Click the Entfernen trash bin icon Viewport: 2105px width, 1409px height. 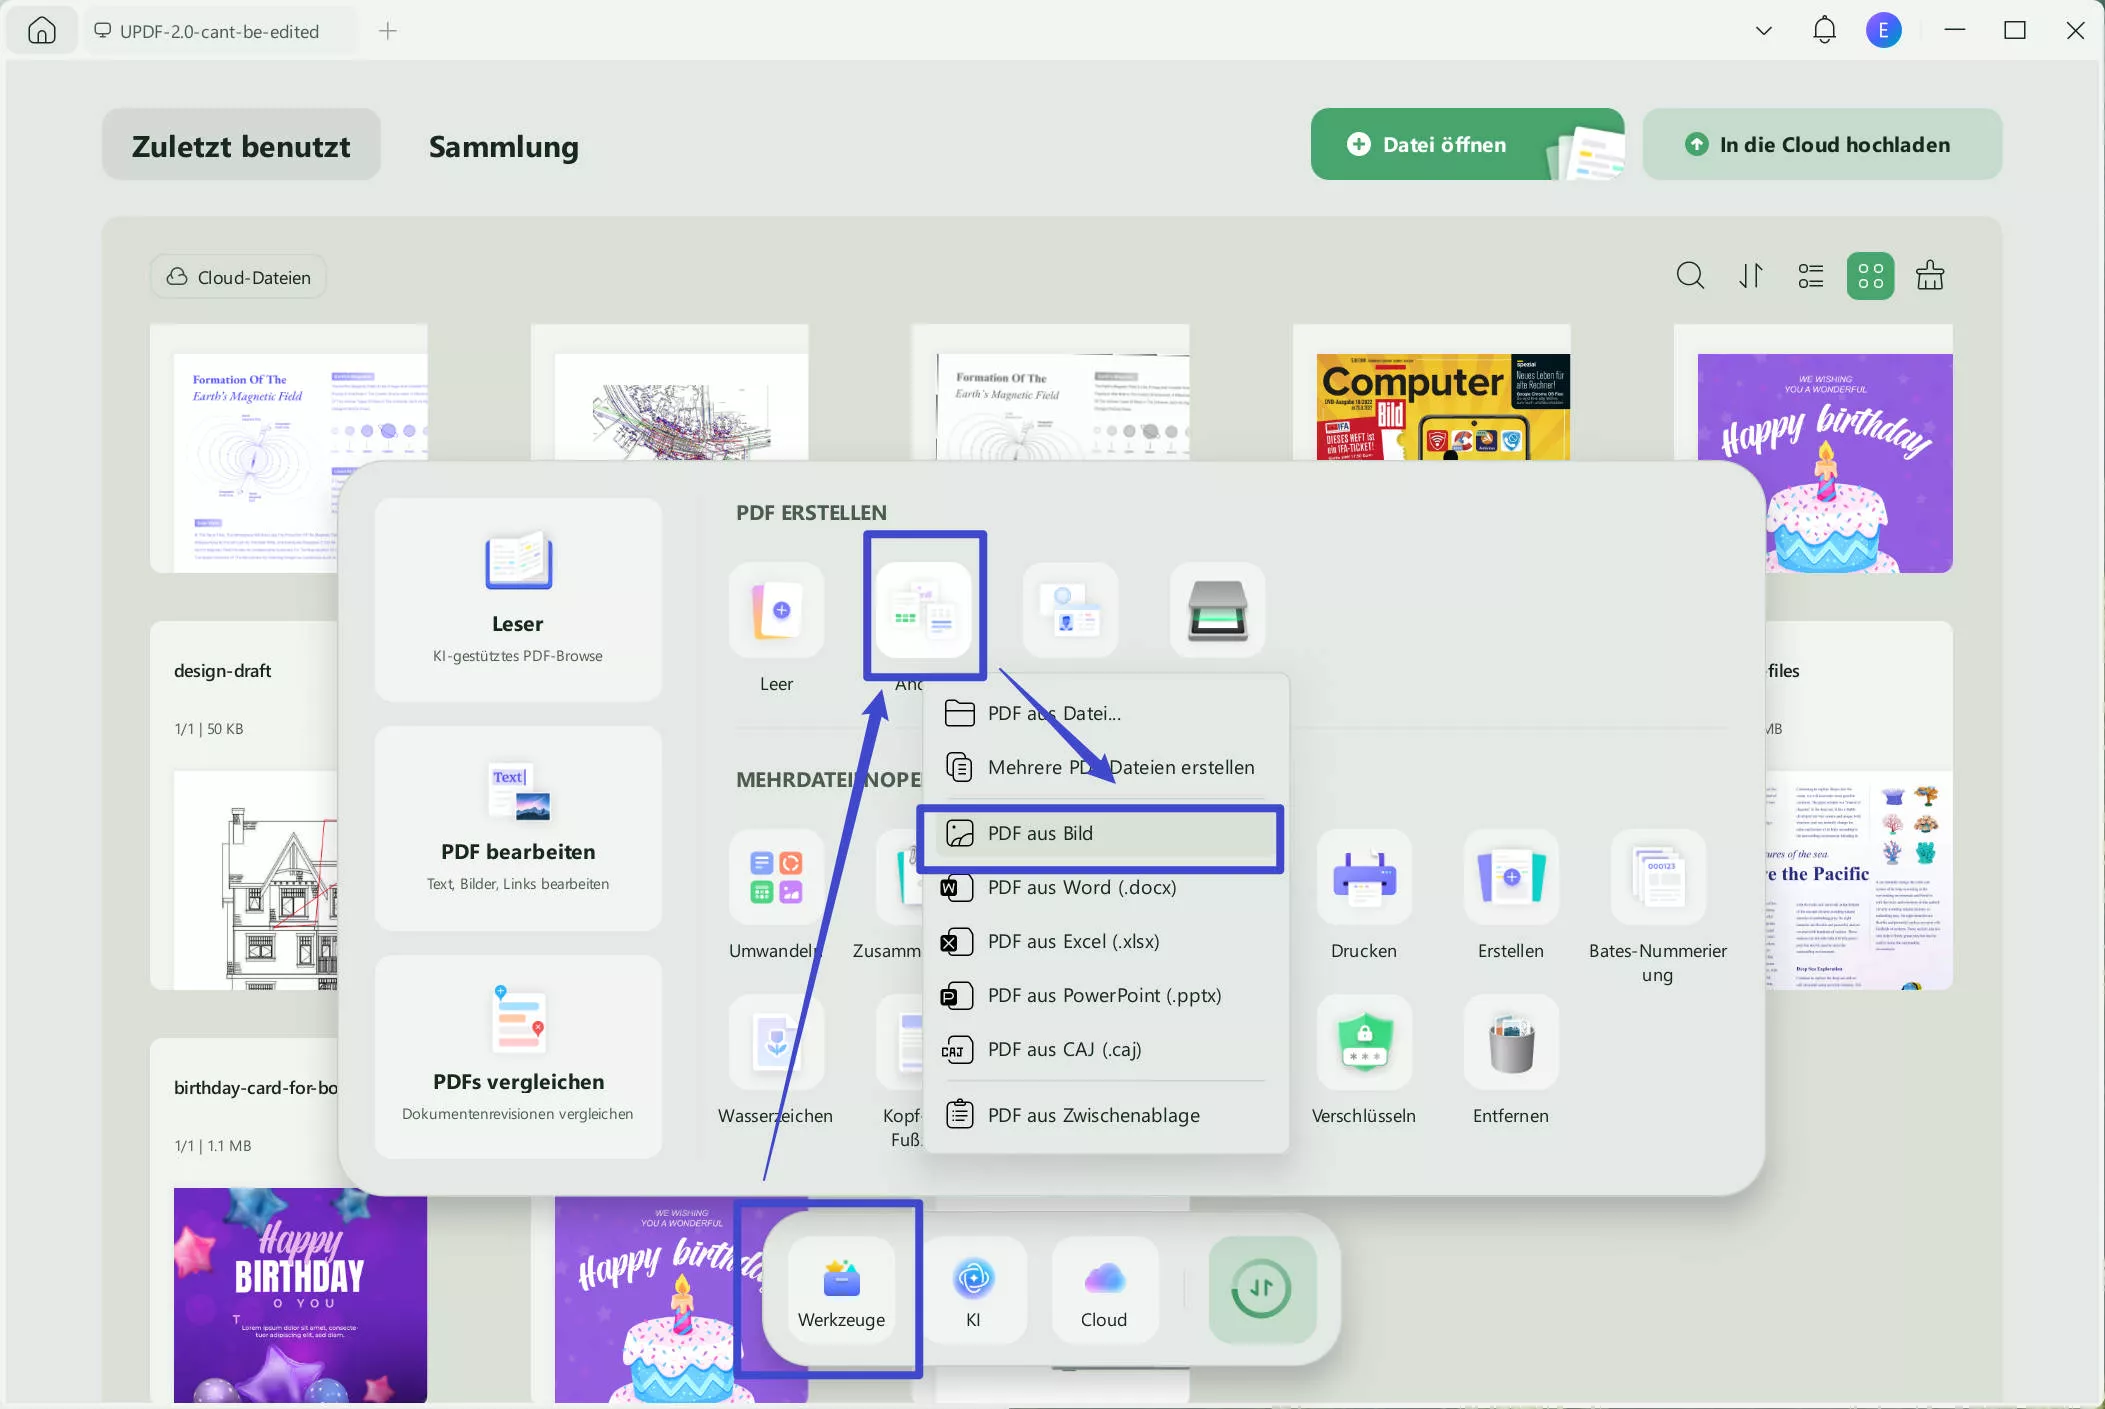click(1510, 1042)
